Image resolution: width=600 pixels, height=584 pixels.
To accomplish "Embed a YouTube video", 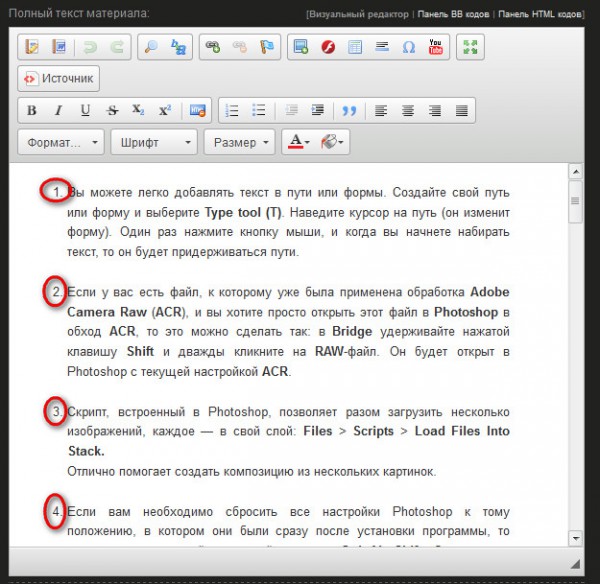I will point(435,47).
